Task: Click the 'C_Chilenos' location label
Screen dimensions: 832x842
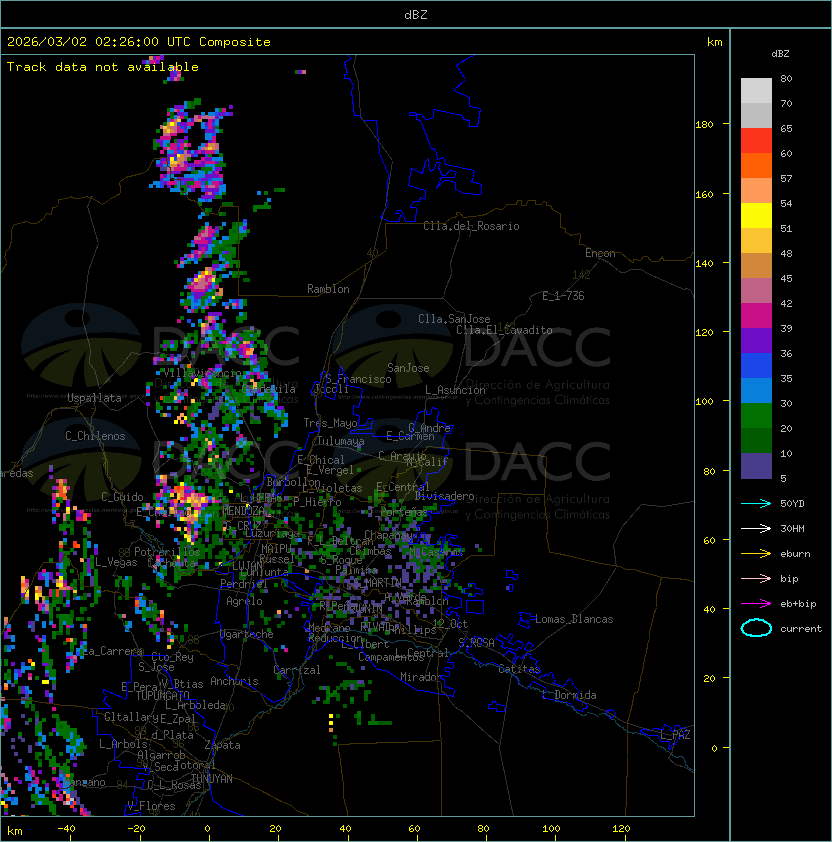Action: click(95, 436)
